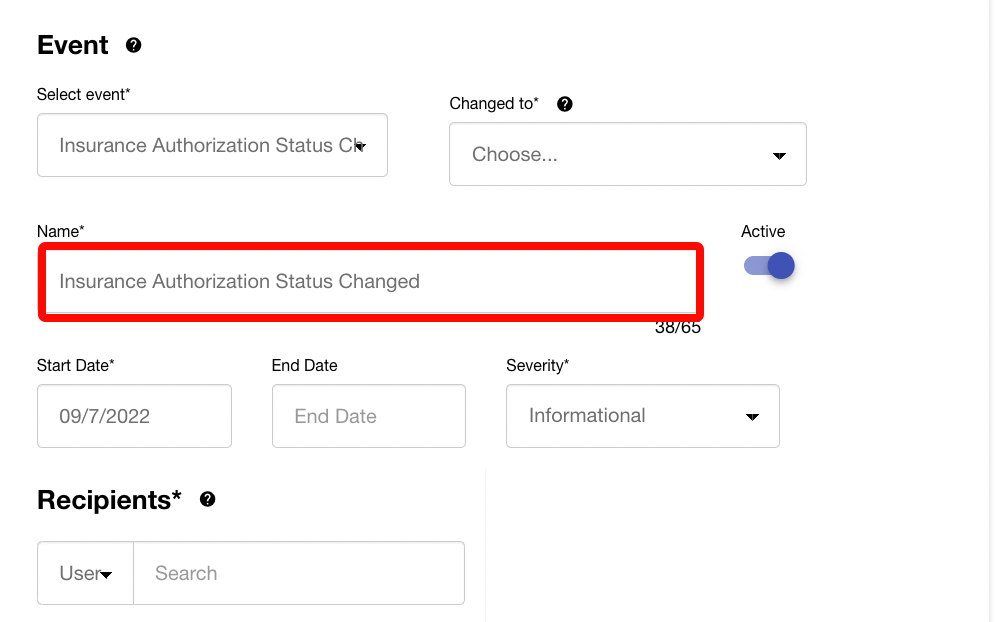Select the User recipient type text
This screenshot has height=622, width=1008.
point(77,573)
